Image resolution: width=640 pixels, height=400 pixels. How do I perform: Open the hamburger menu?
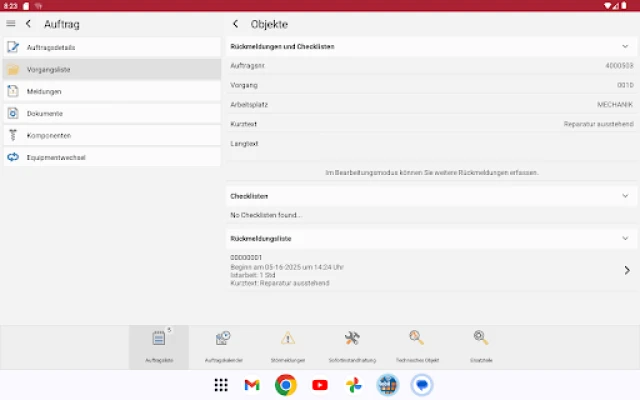click(x=11, y=23)
